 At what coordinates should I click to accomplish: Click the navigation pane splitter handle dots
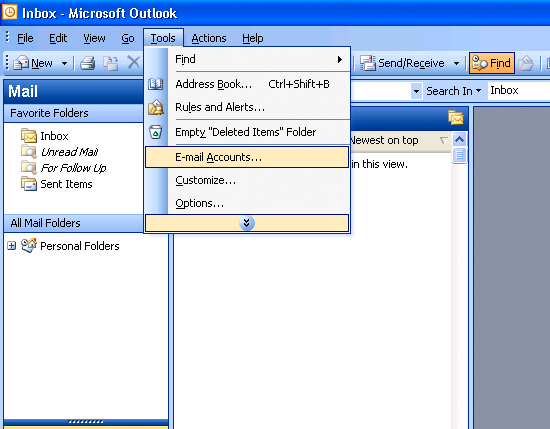click(x=86, y=422)
